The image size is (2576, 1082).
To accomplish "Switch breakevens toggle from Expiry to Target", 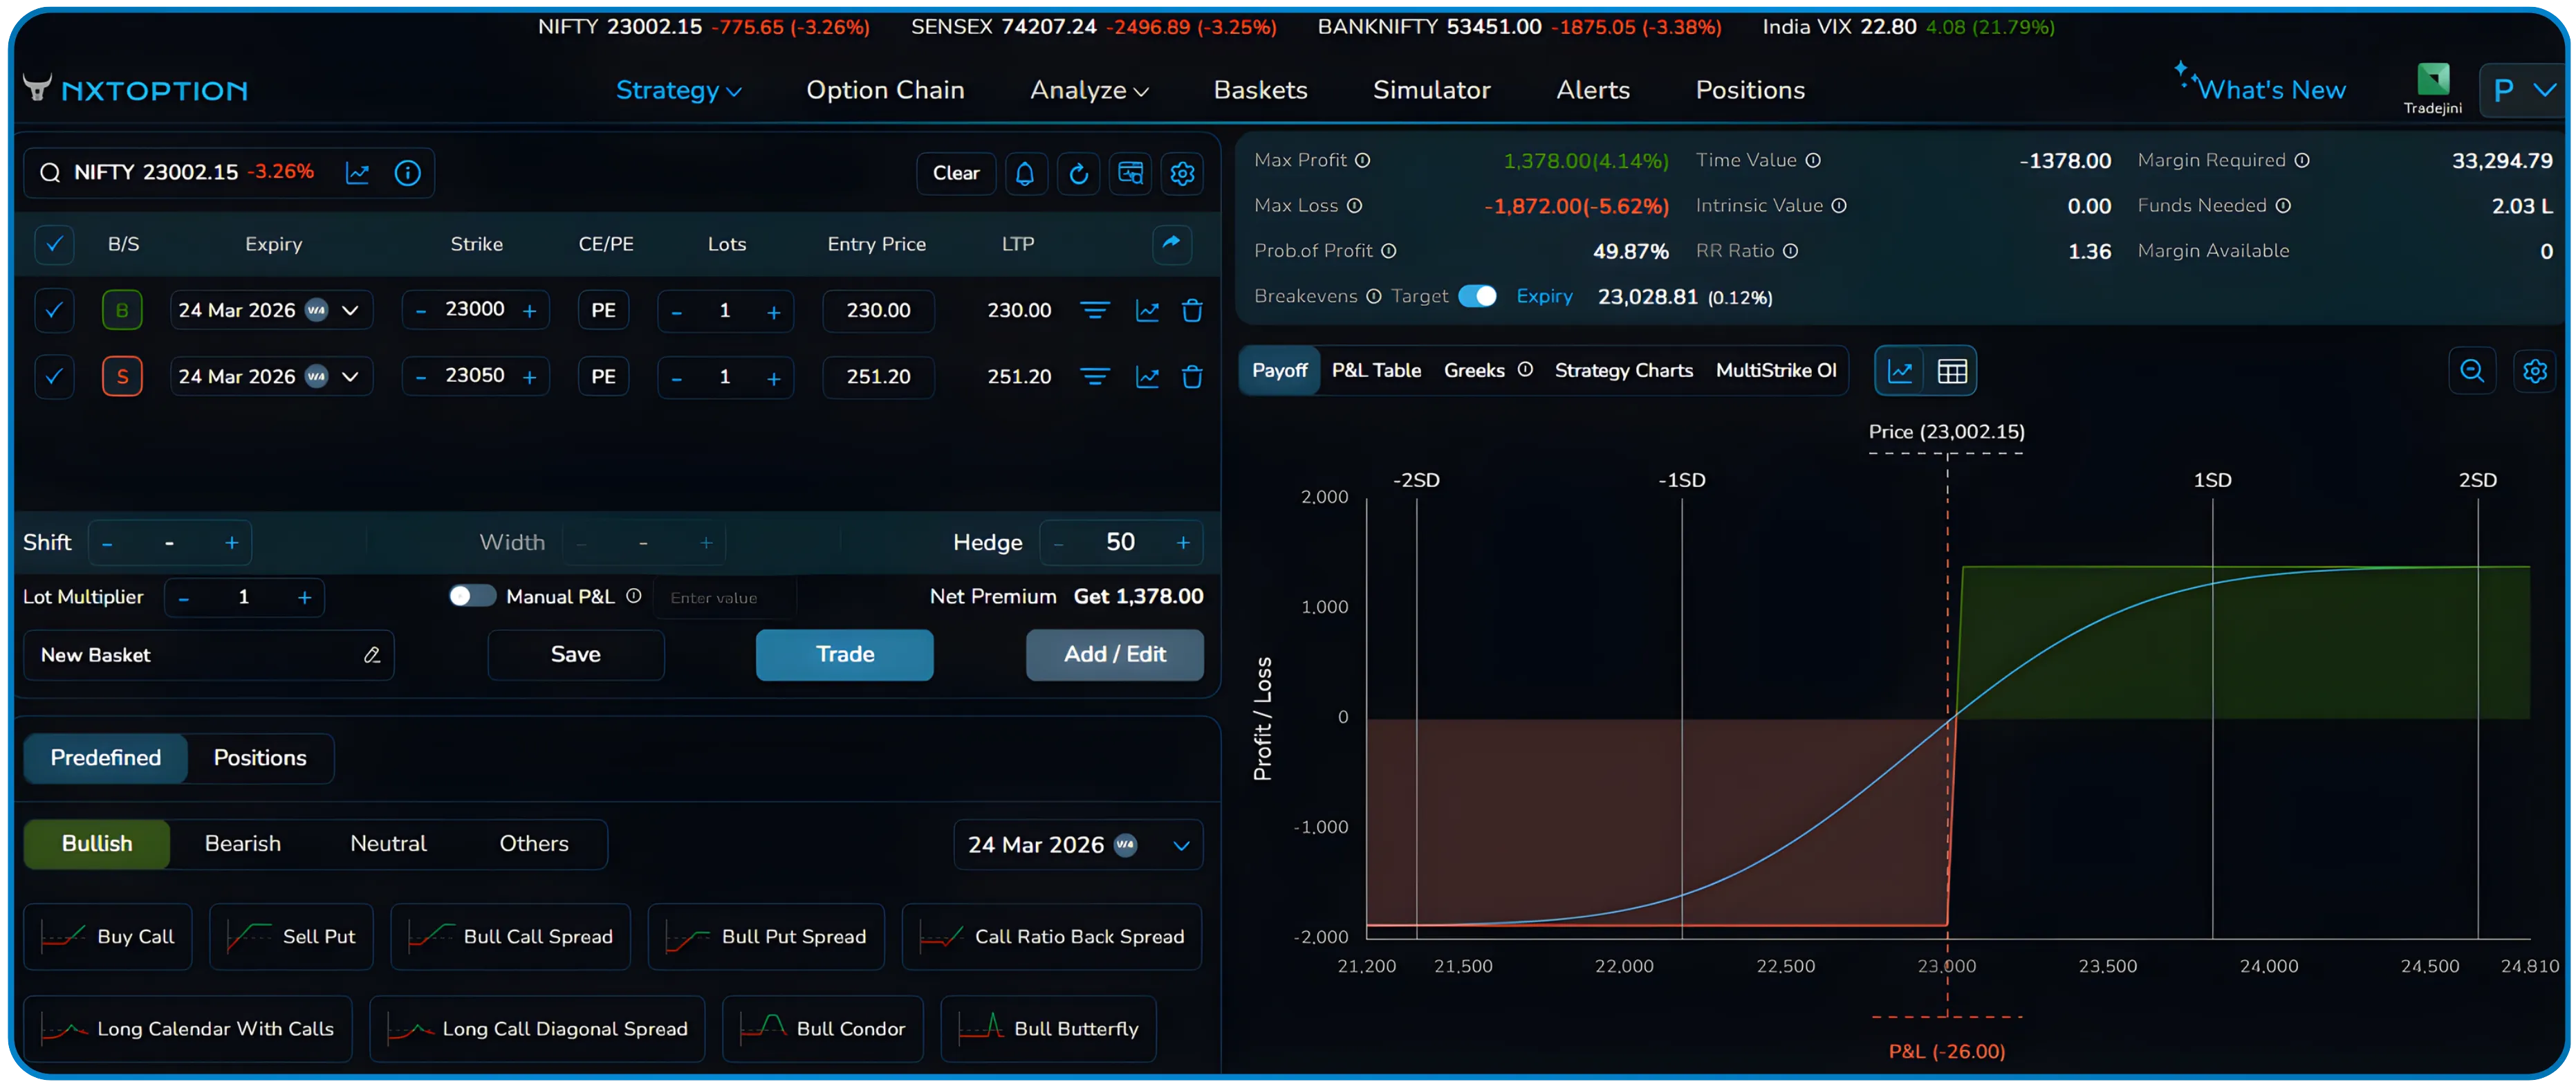I will pyautogui.click(x=1479, y=296).
